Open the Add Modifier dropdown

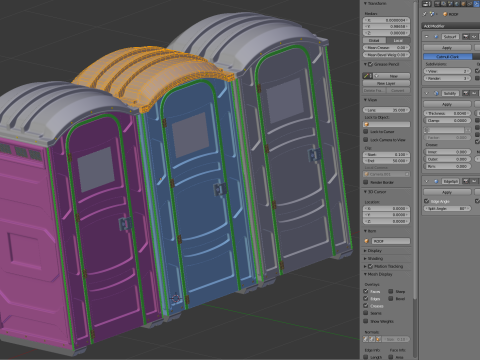click(451, 26)
